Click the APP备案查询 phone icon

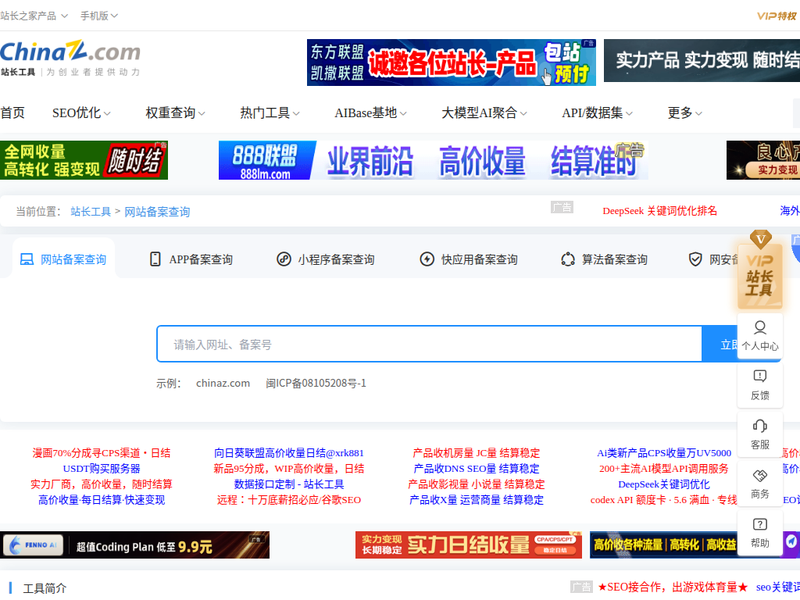(155, 259)
